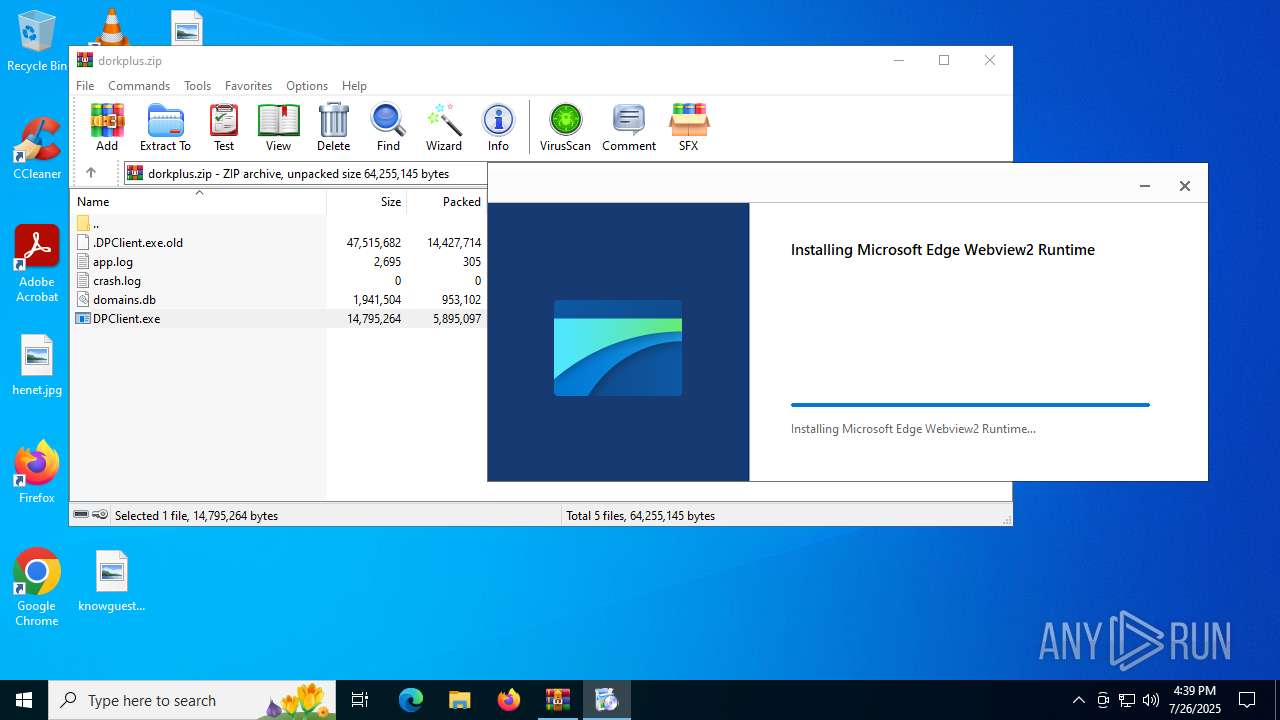This screenshot has height=720, width=1280.
Task: Show hidden system tray icons
Action: pyautogui.click(x=1078, y=700)
